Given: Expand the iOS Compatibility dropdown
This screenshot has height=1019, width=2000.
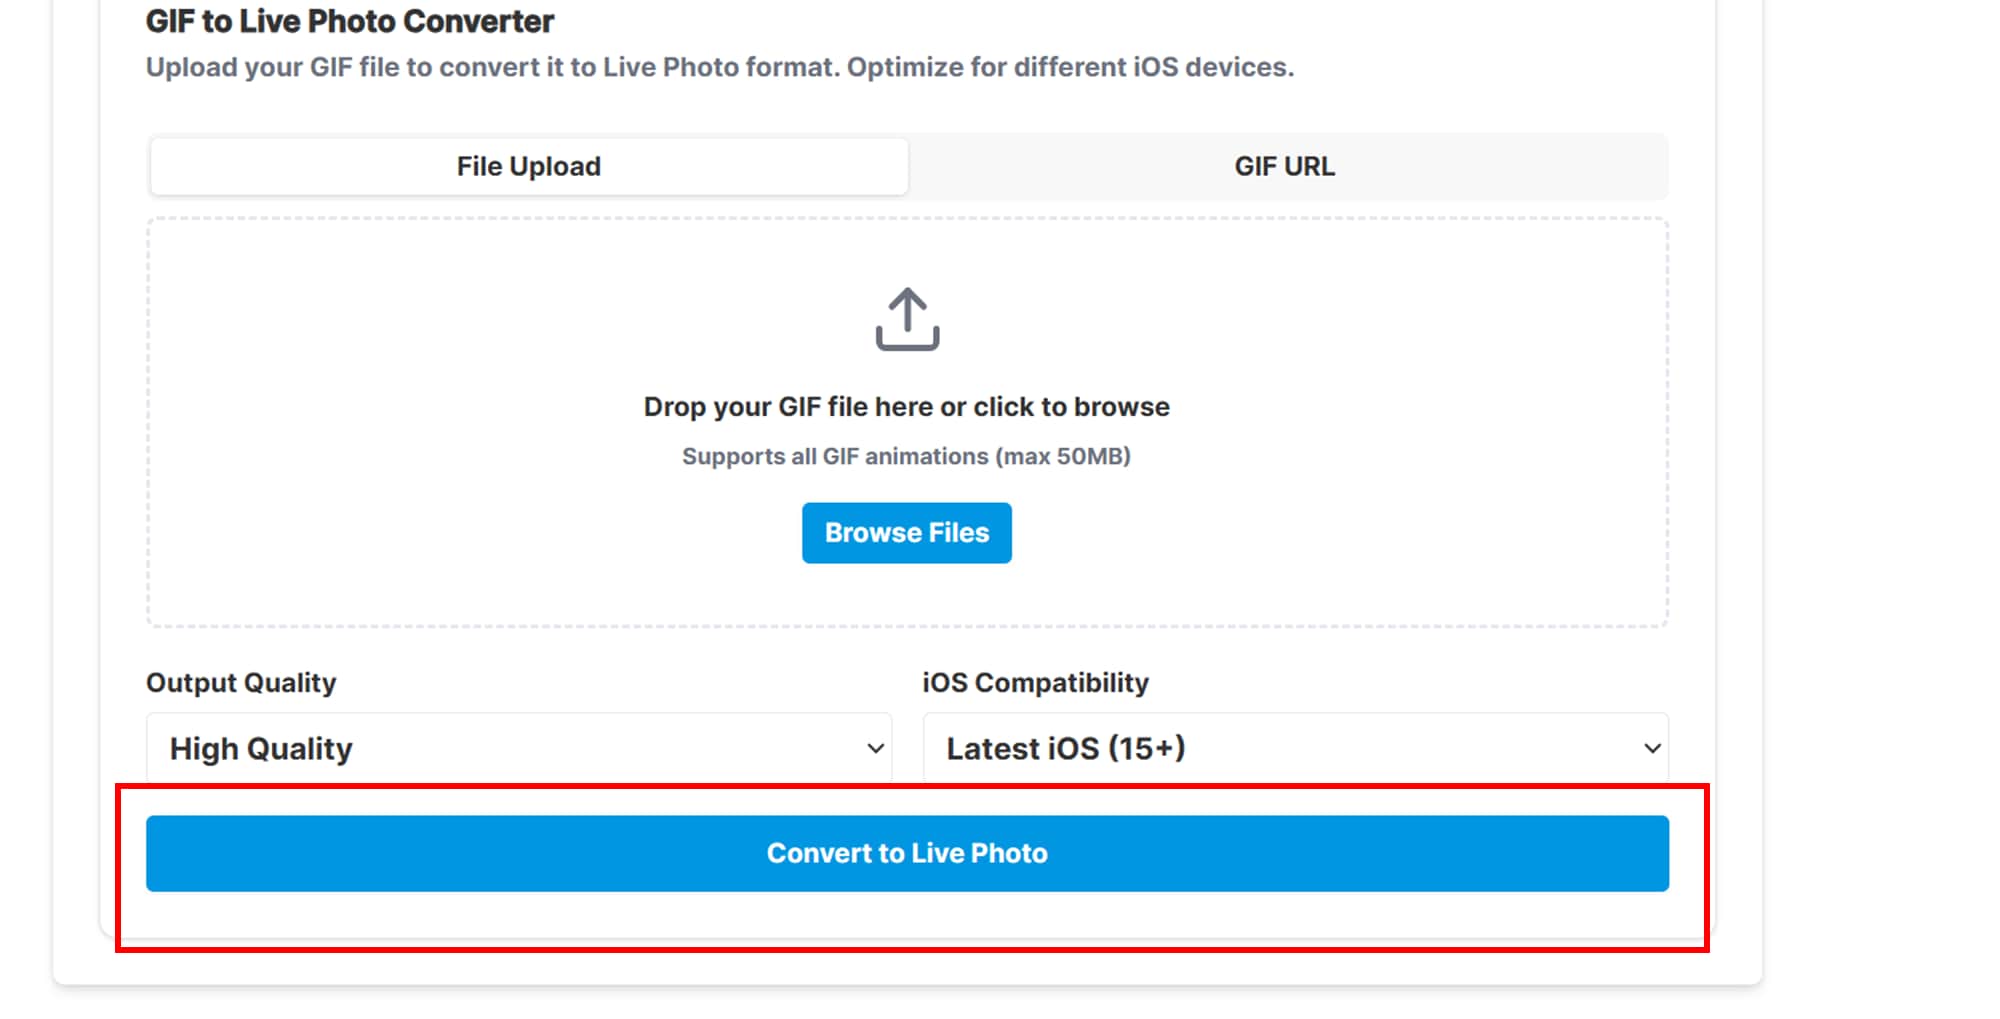Looking at the screenshot, I should [1295, 748].
